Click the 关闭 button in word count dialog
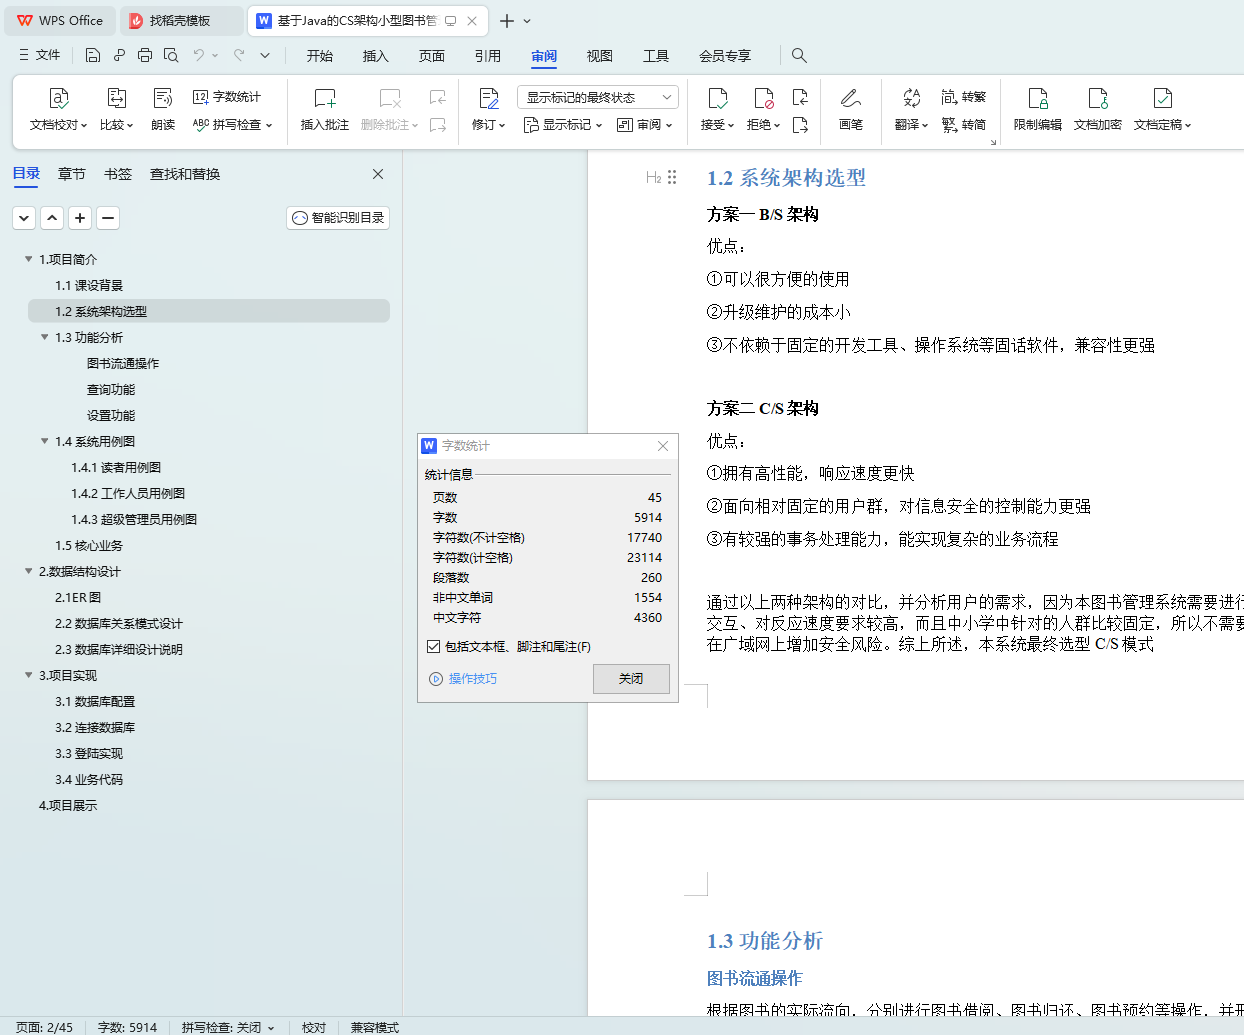This screenshot has height=1035, width=1244. click(631, 678)
